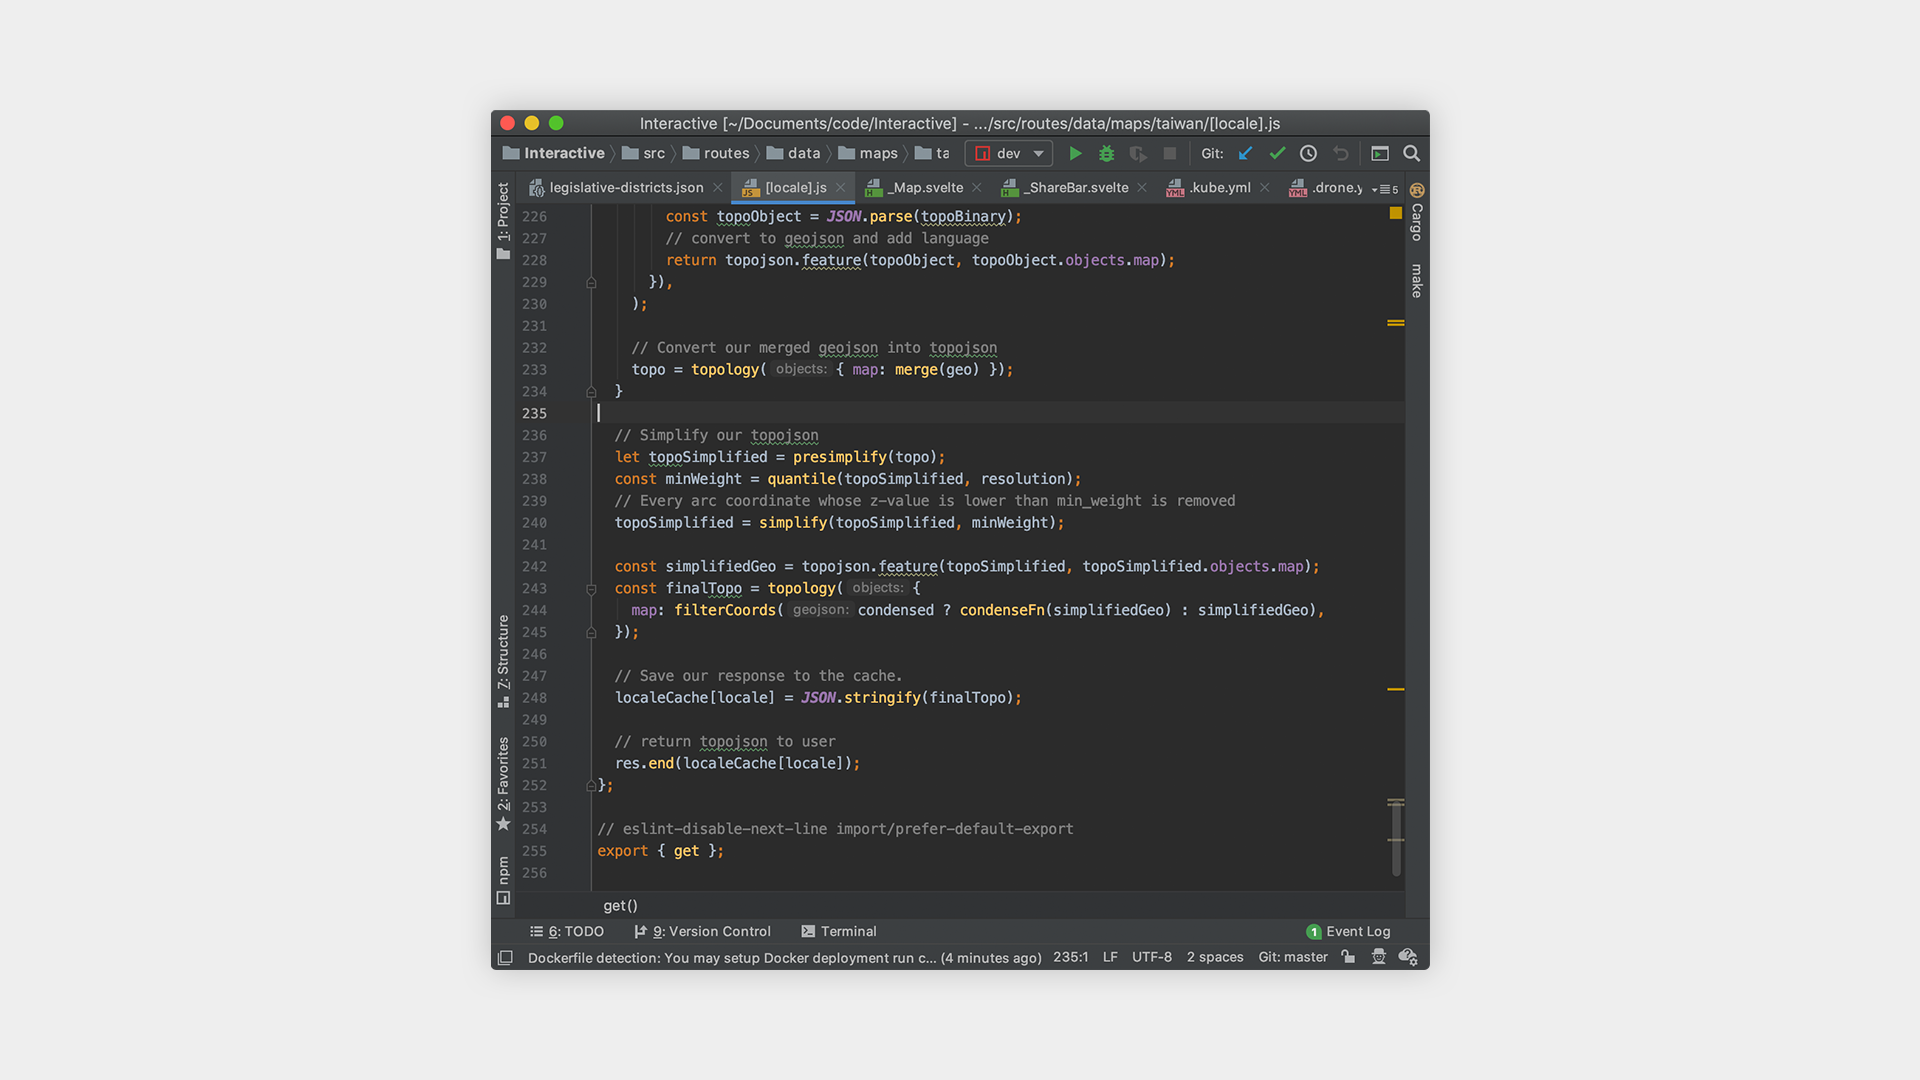Expand the folding triangle at line 243
Viewport: 1920px width, 1080px height.
591,588
